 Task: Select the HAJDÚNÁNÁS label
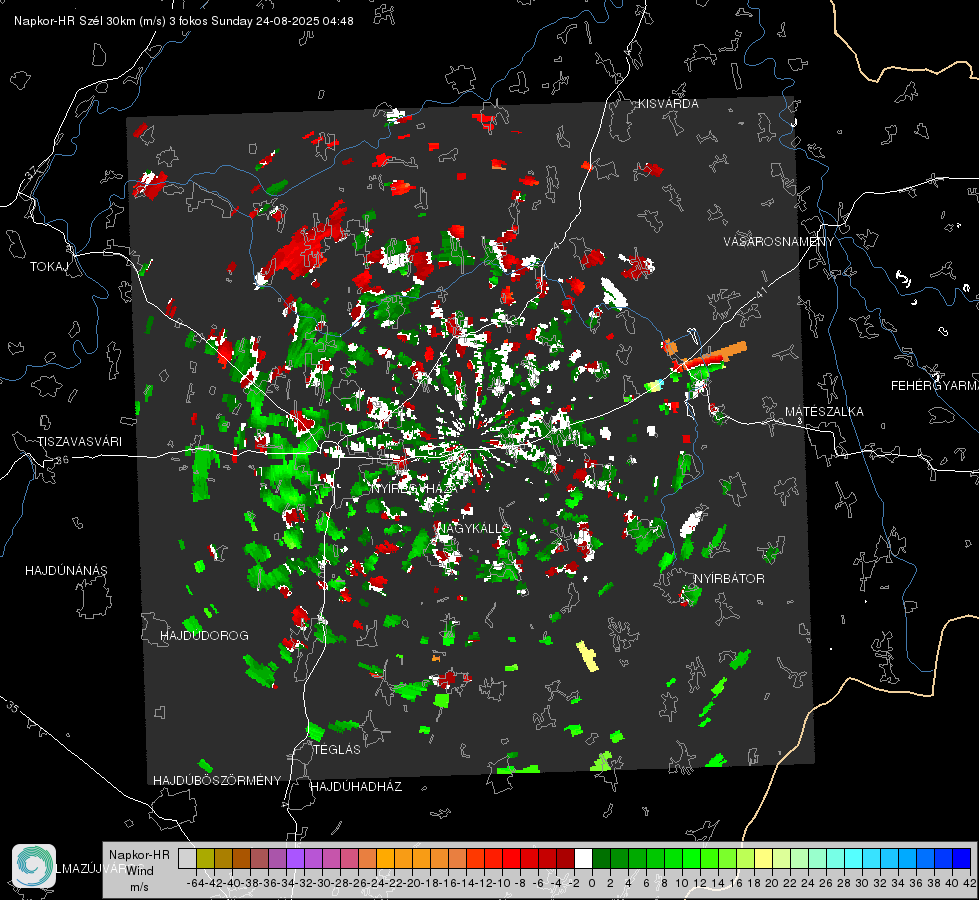point(66,570)
